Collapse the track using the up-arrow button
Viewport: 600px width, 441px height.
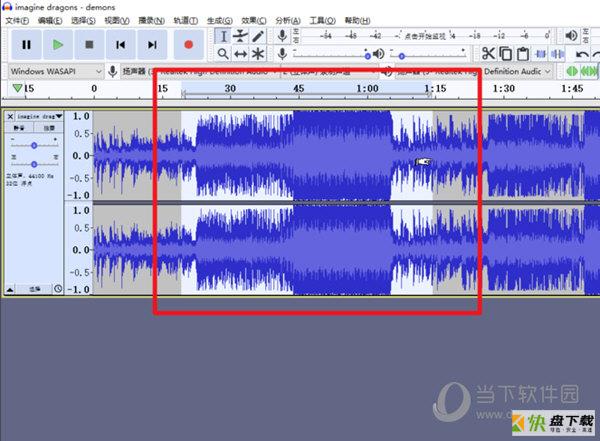coord(10,289)
